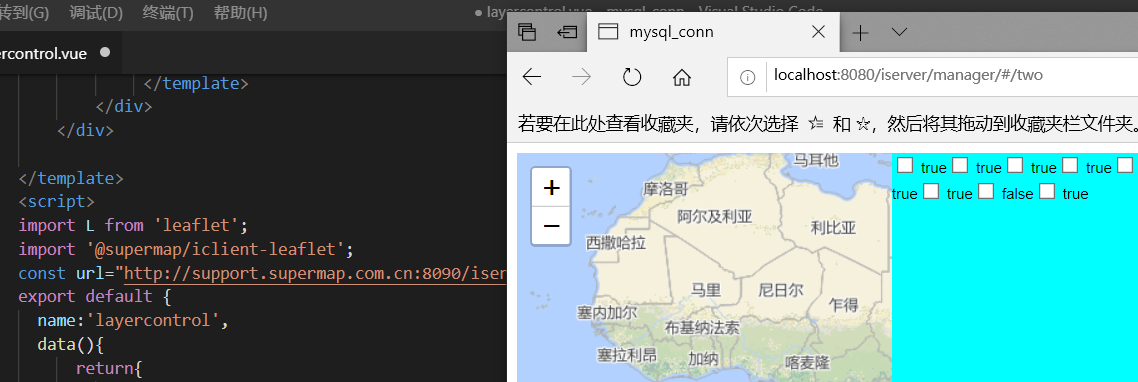Viewport: 1138px width, 382px height.
Task: Tick the first checkbox in top row
Action: (904, 165)
